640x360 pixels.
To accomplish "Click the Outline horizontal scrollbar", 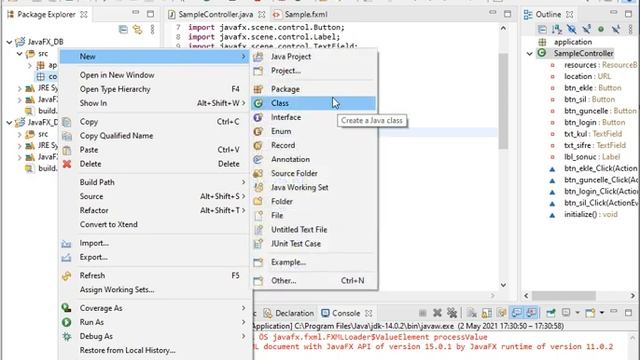I will tap(564, 296).
